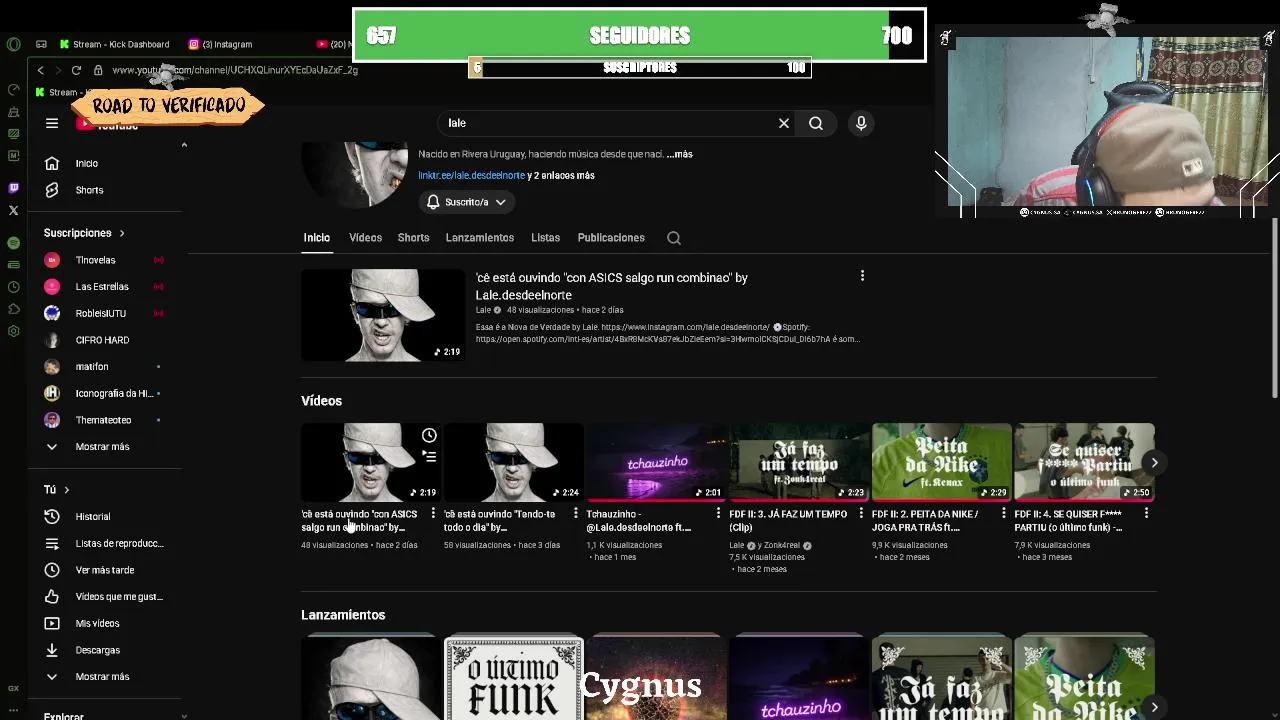This screenshot has width=1280, height=720.
Task: Open options for 'Tendo-te todo o dia' video
Action: click(575, 513)
